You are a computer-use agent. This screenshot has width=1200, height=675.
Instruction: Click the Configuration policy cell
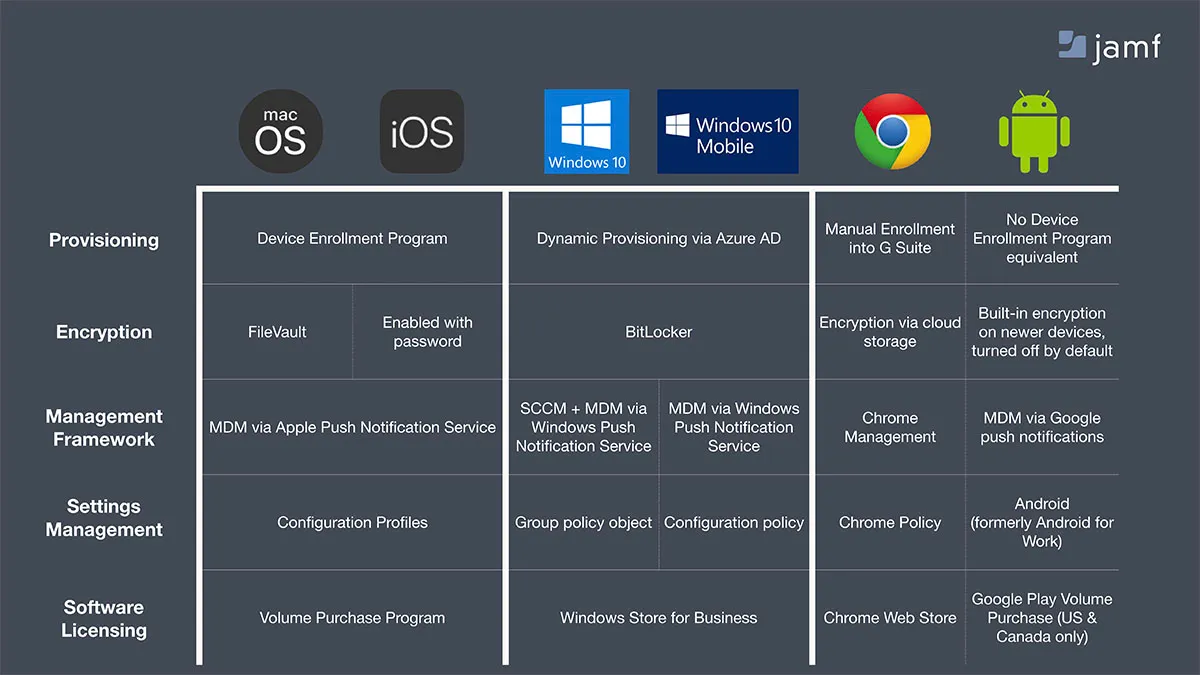coord(734,522)
